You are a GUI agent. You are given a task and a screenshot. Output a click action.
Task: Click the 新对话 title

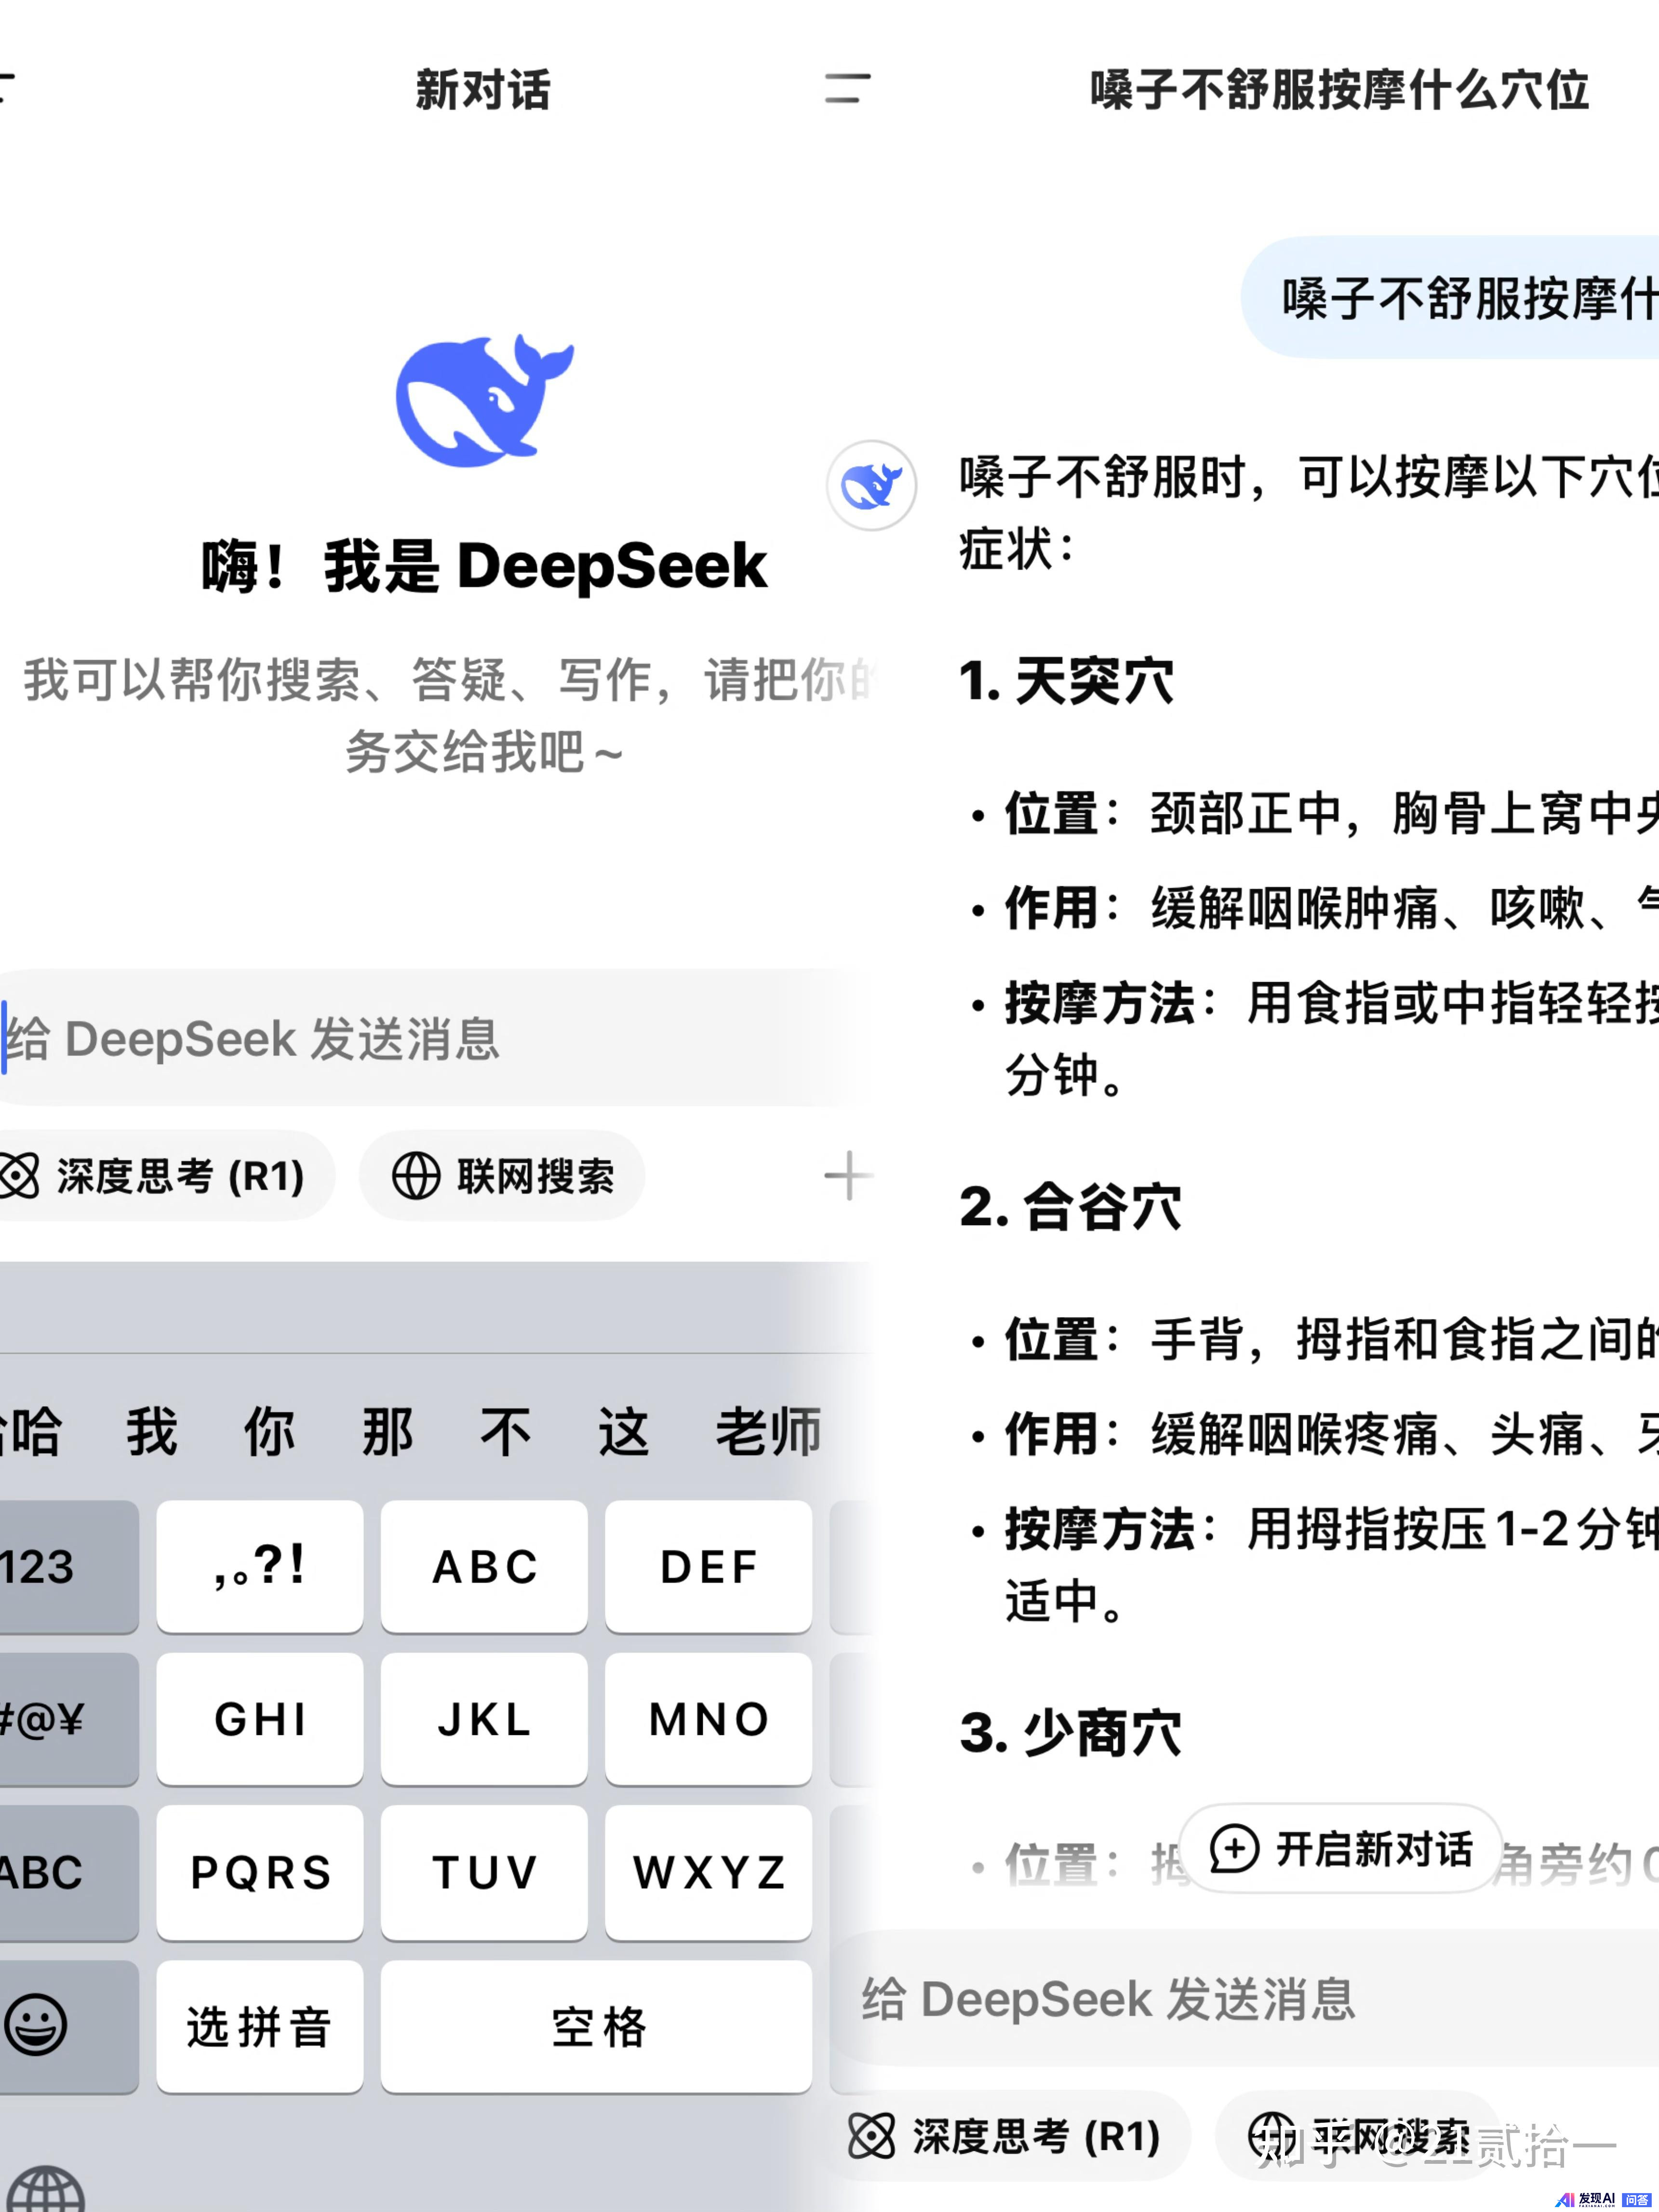[x=483, y=90]
